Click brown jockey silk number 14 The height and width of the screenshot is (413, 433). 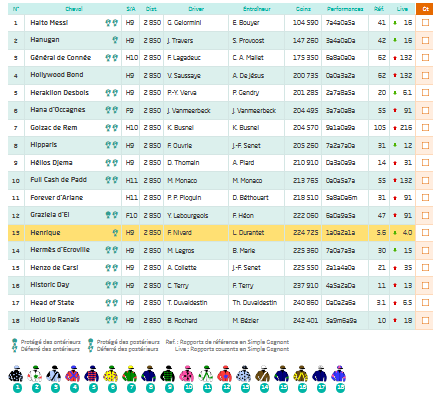coord(263,374)
